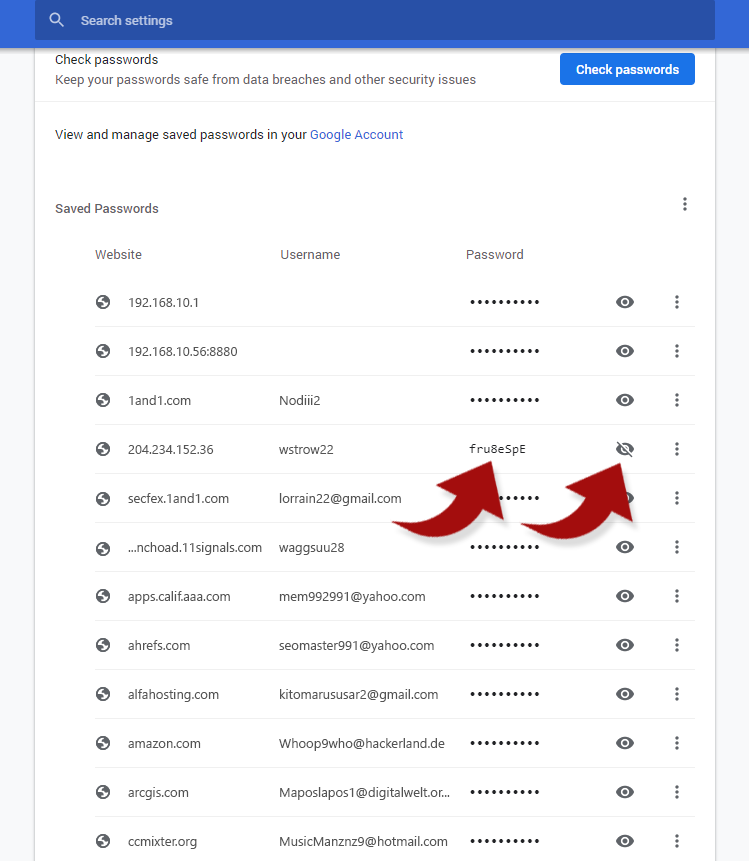The width and height of the screenshot is (749, 861).
Task: Click globe icon beside amazon.com
Action: click(x=103, y=743)
